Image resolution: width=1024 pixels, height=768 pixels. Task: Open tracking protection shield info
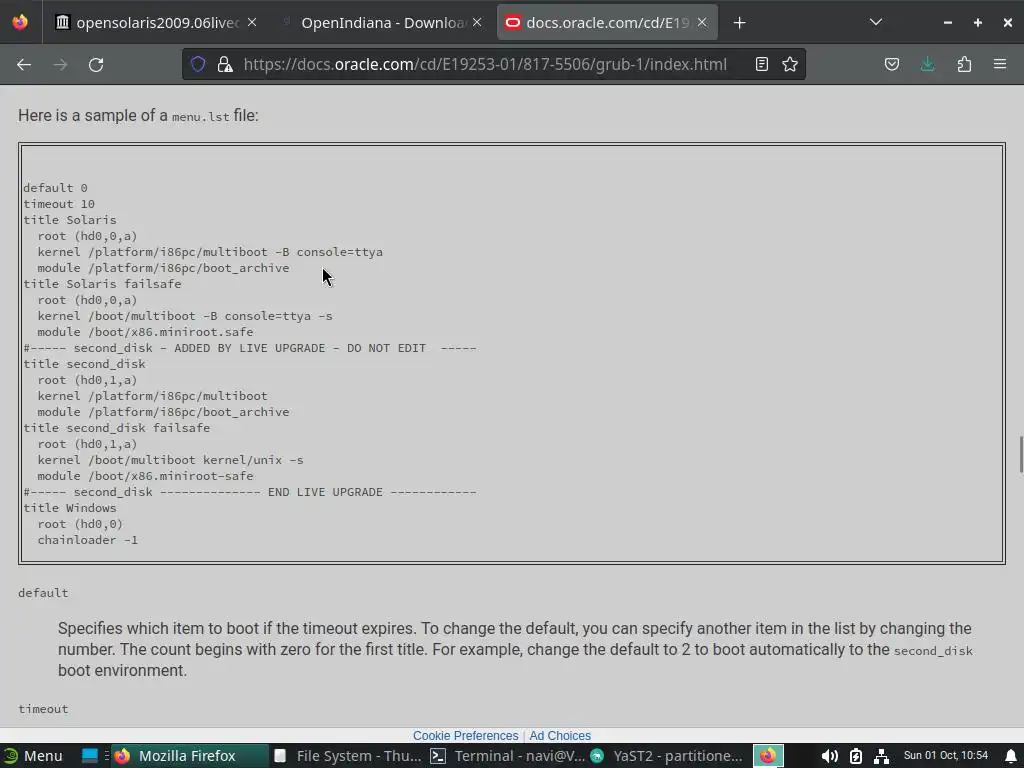[x=198, y=64]
